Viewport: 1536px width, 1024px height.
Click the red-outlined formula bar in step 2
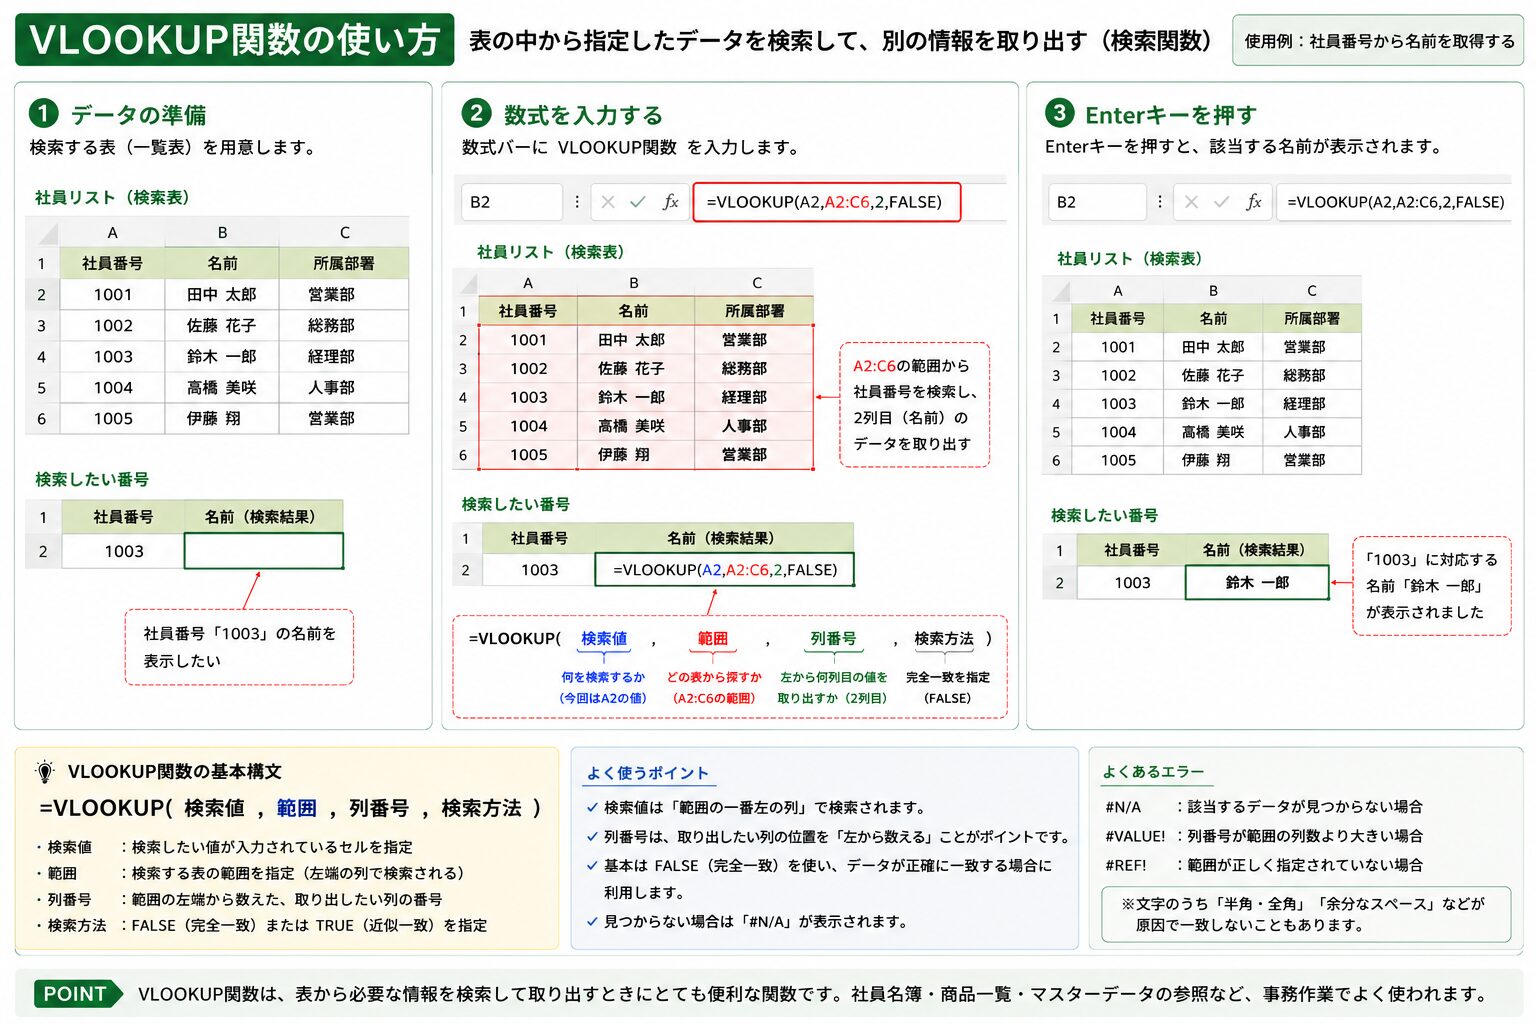(826, 202)
